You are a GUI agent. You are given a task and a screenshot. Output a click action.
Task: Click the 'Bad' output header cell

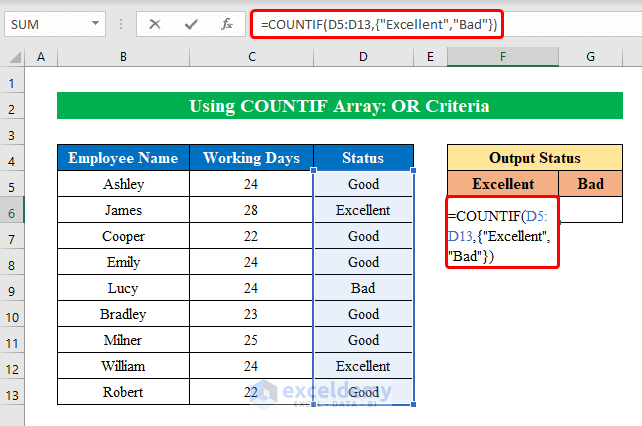590,184
